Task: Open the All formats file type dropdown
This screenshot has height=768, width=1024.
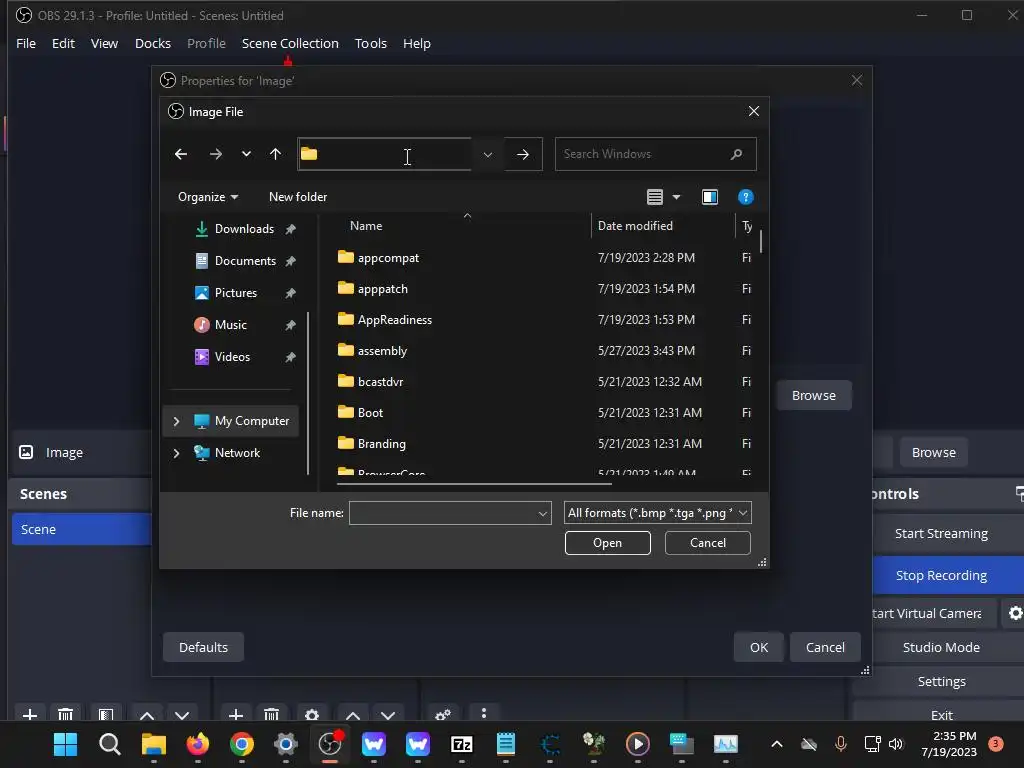Action: [x=658, y=513]
